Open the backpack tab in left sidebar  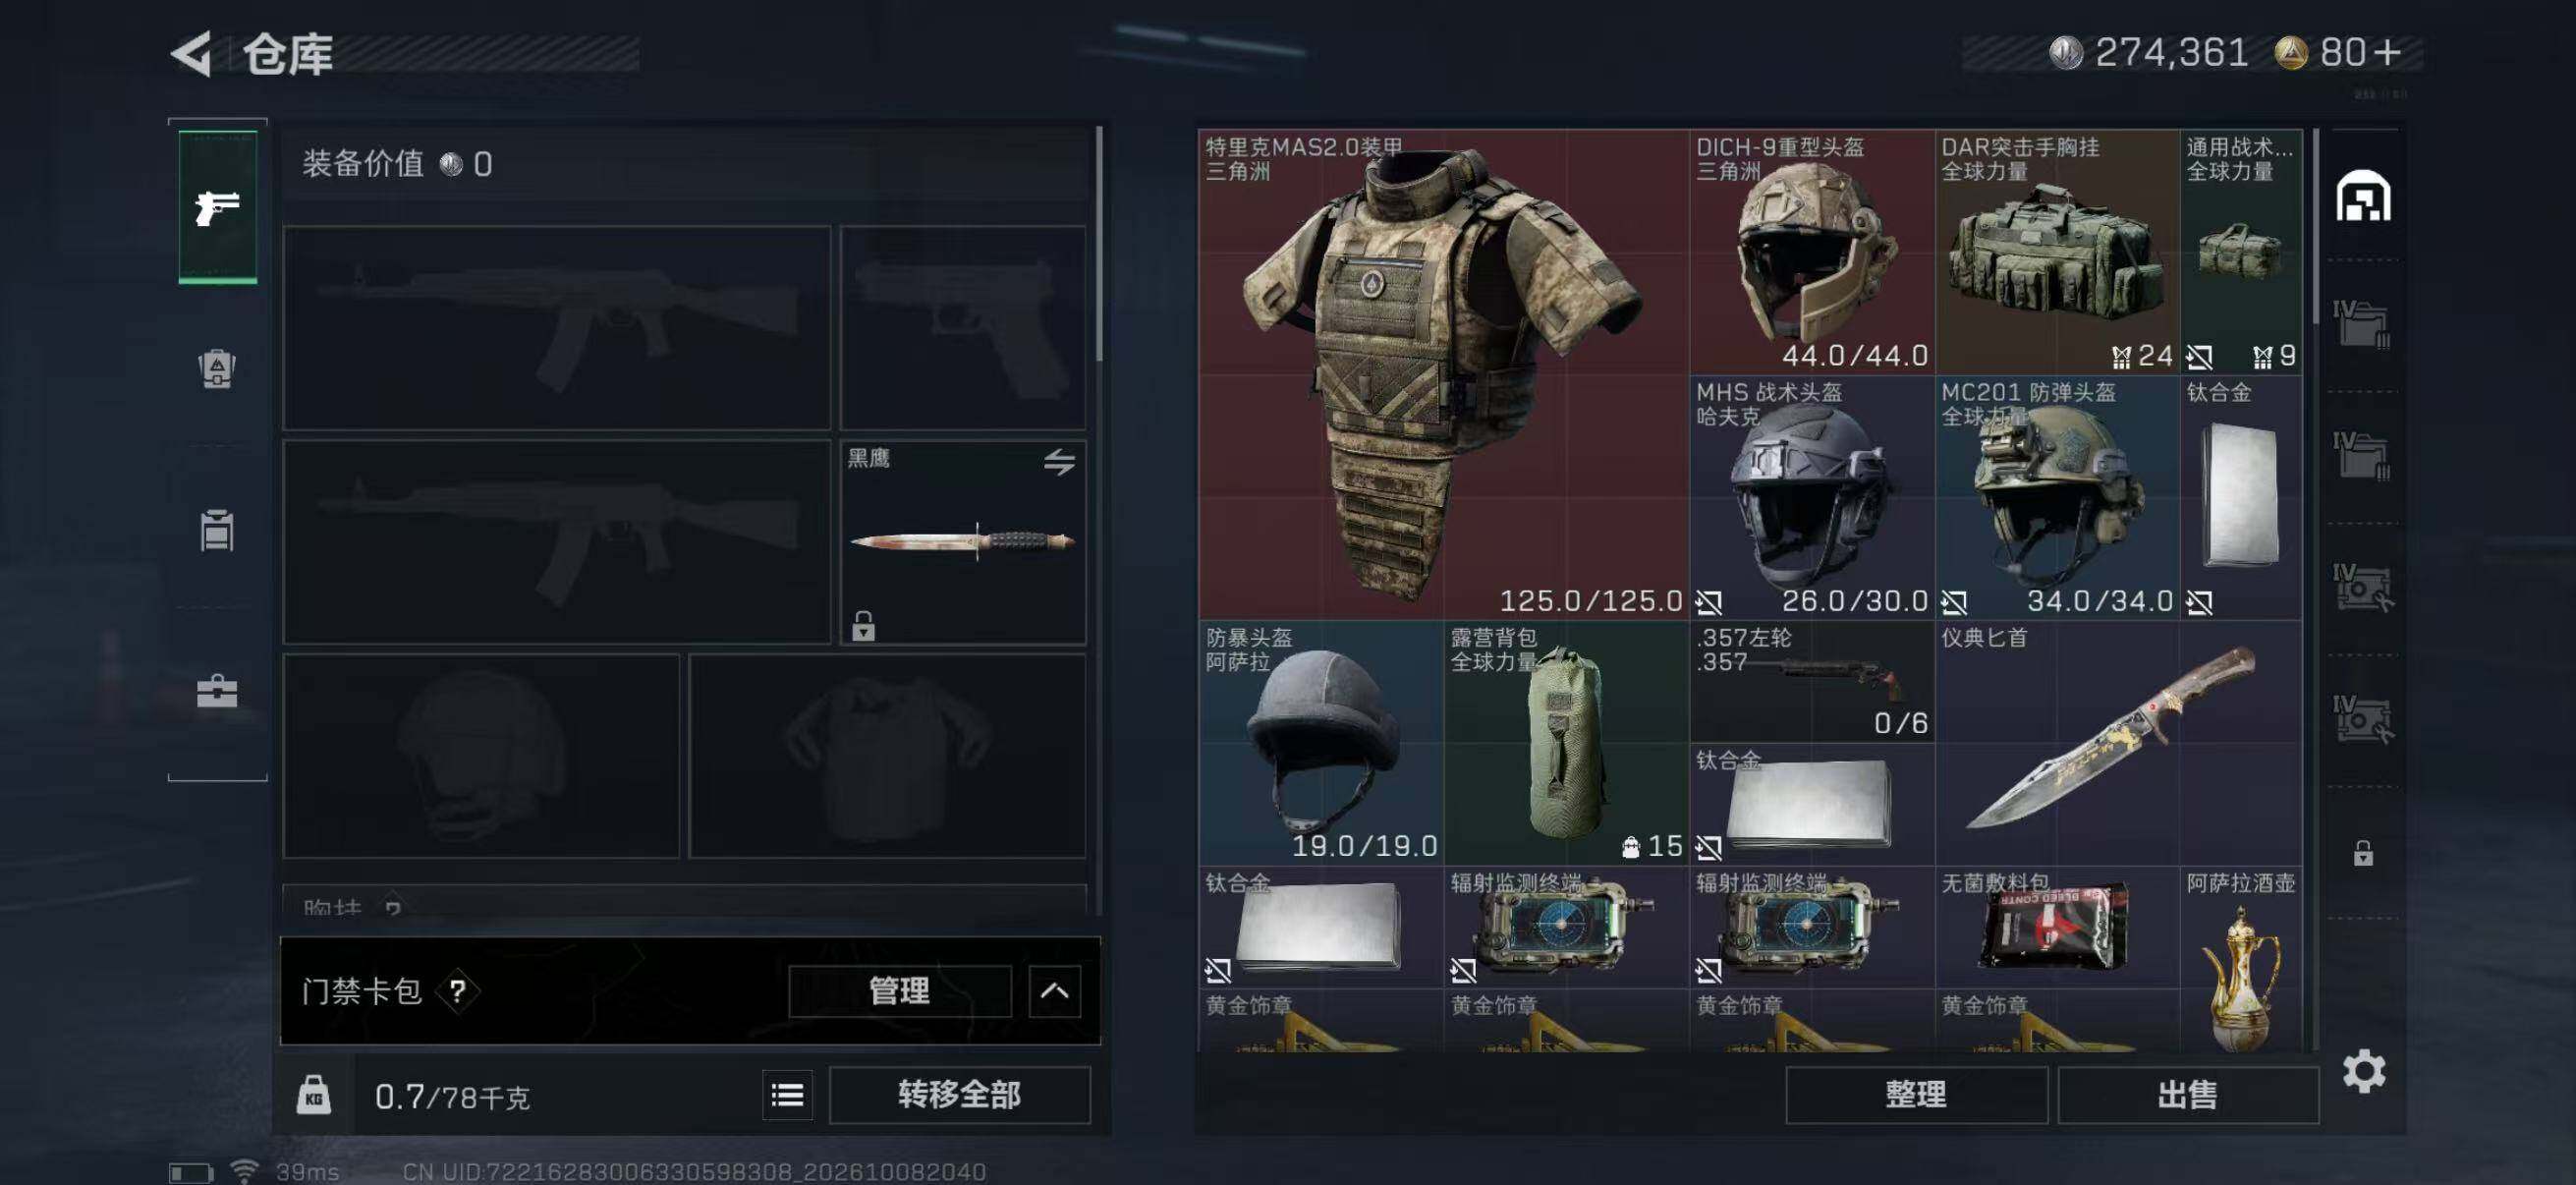click(x=217, y=369)
